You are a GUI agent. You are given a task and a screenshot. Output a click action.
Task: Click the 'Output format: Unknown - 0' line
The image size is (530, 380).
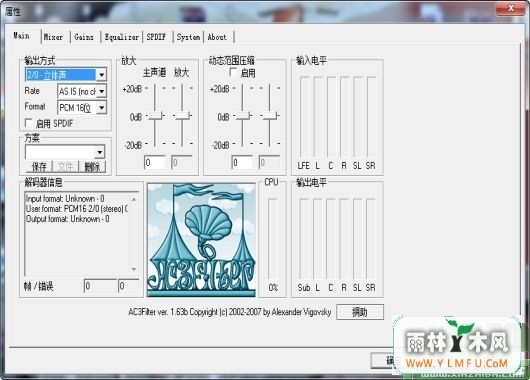point(68,219)
